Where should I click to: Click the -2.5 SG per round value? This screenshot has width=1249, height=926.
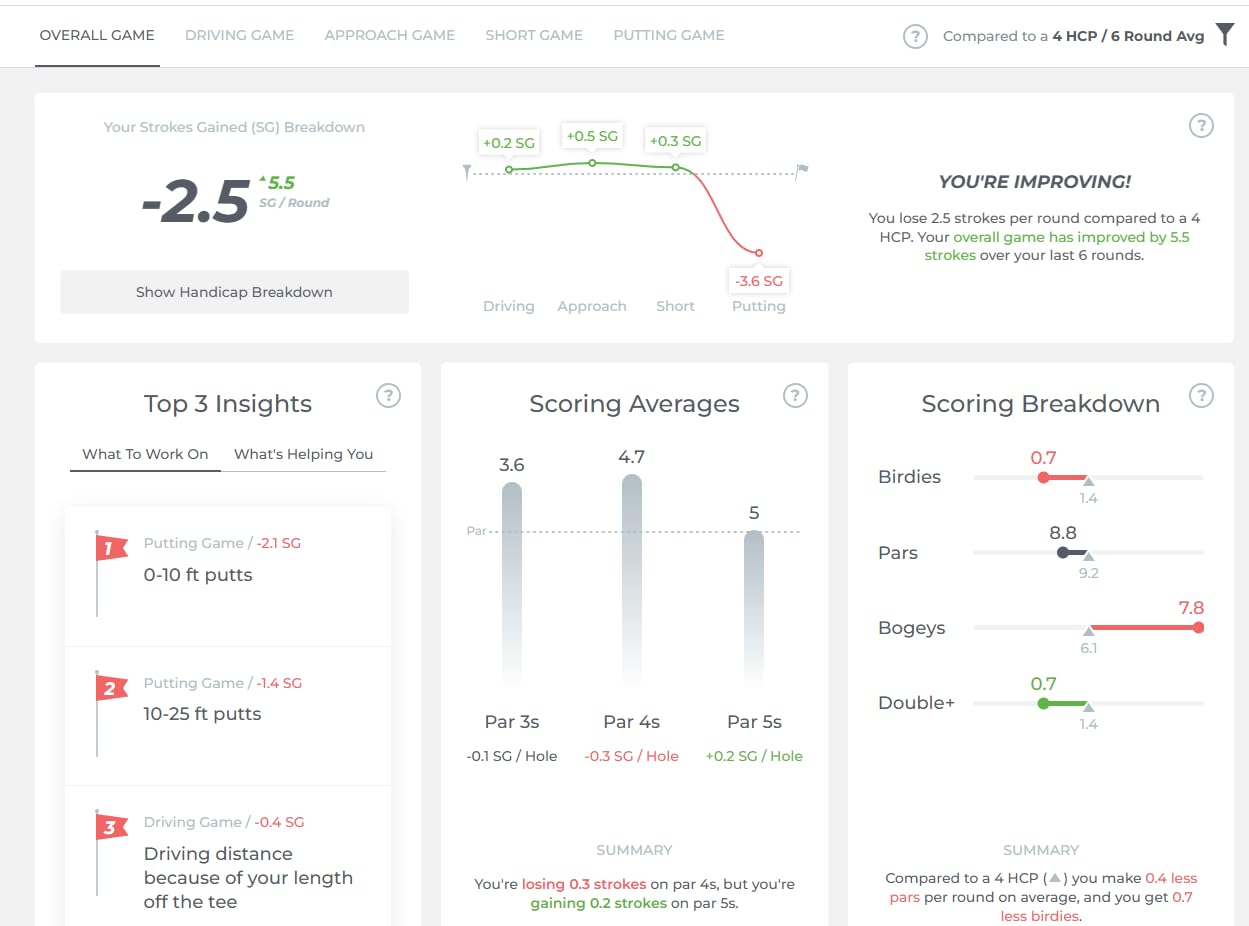click(195, 202)
